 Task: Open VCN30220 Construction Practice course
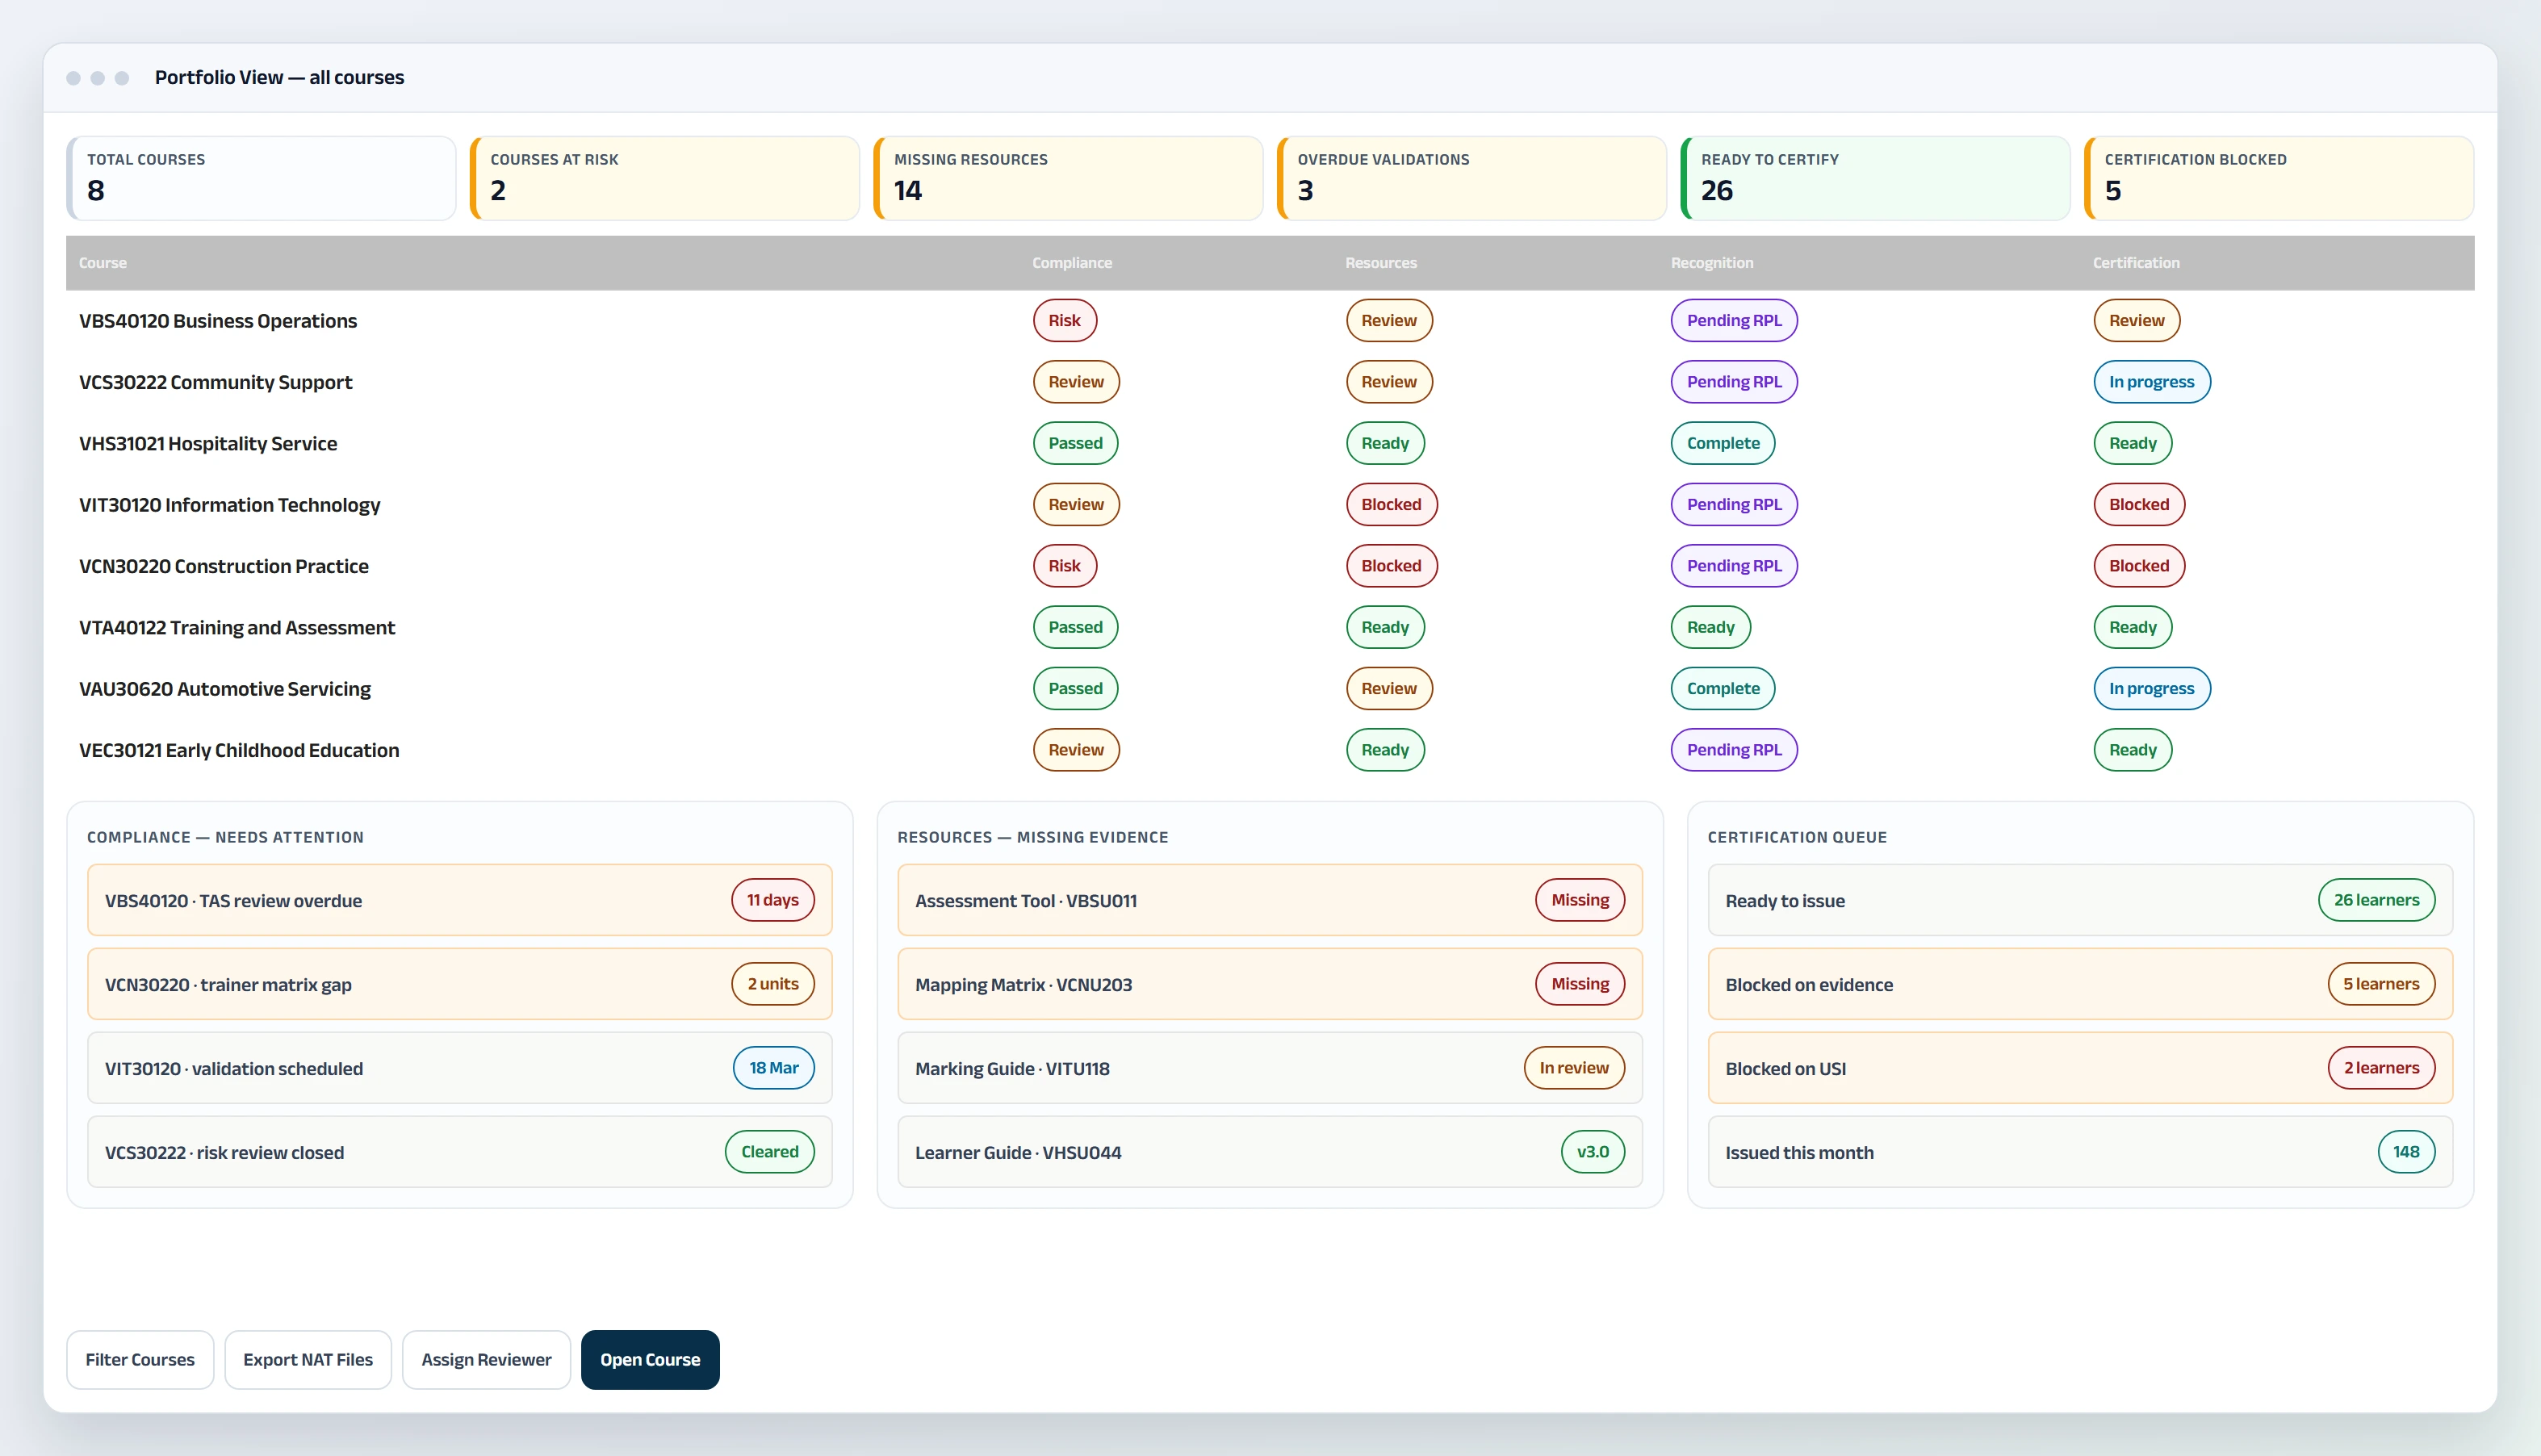(x=1270, y=566)
